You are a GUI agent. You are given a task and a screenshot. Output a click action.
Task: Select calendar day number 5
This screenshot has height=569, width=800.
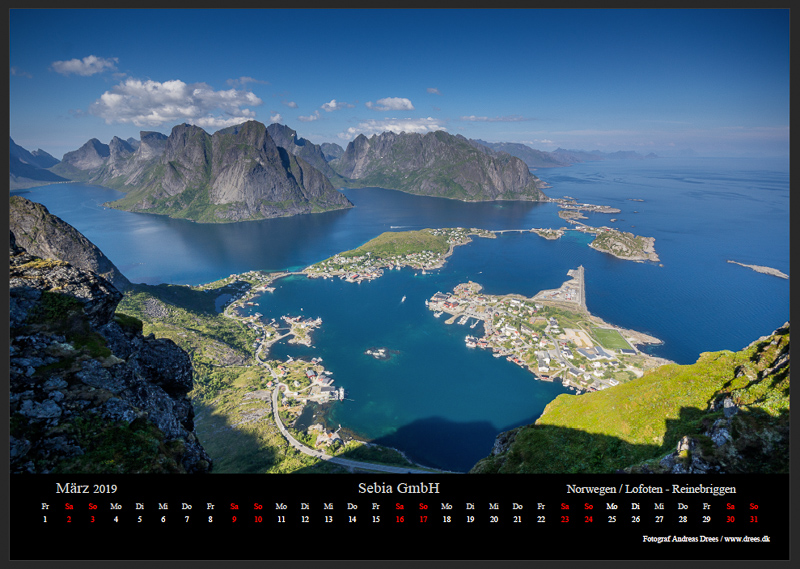pos(140,519)
